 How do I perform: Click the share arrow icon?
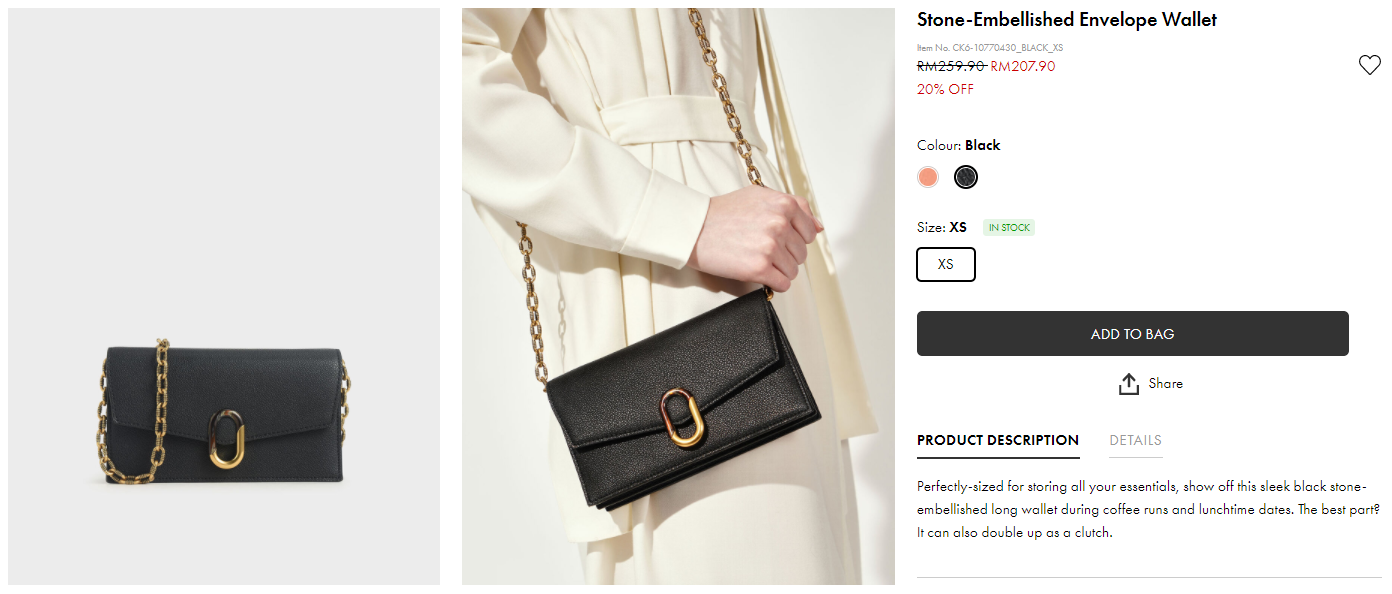pyautogui.click(x=1129, y=384)
